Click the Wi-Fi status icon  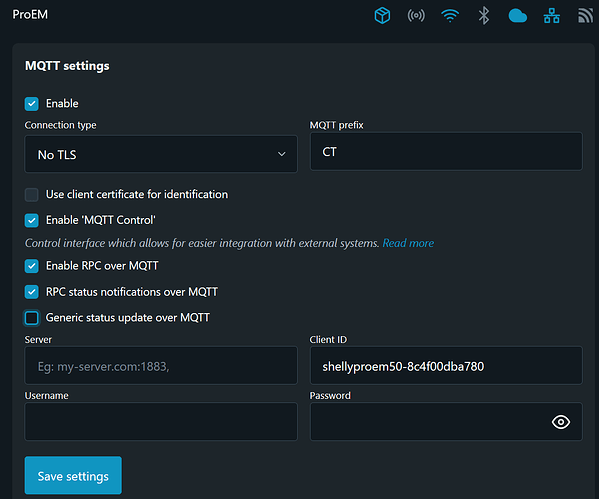[x=450, y=16]
